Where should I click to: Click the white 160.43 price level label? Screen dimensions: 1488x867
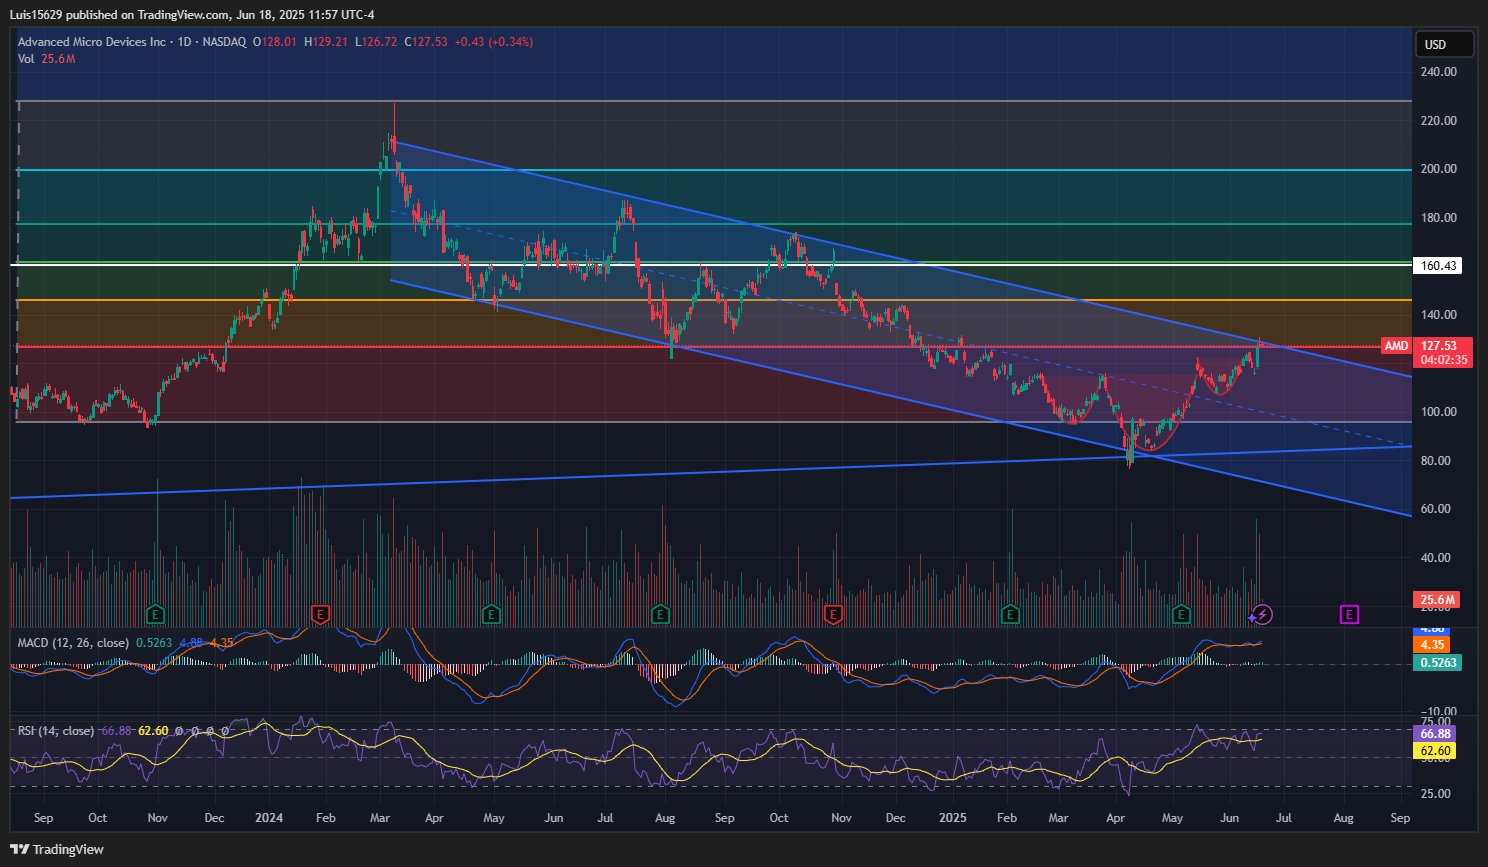coord(1438,265)
